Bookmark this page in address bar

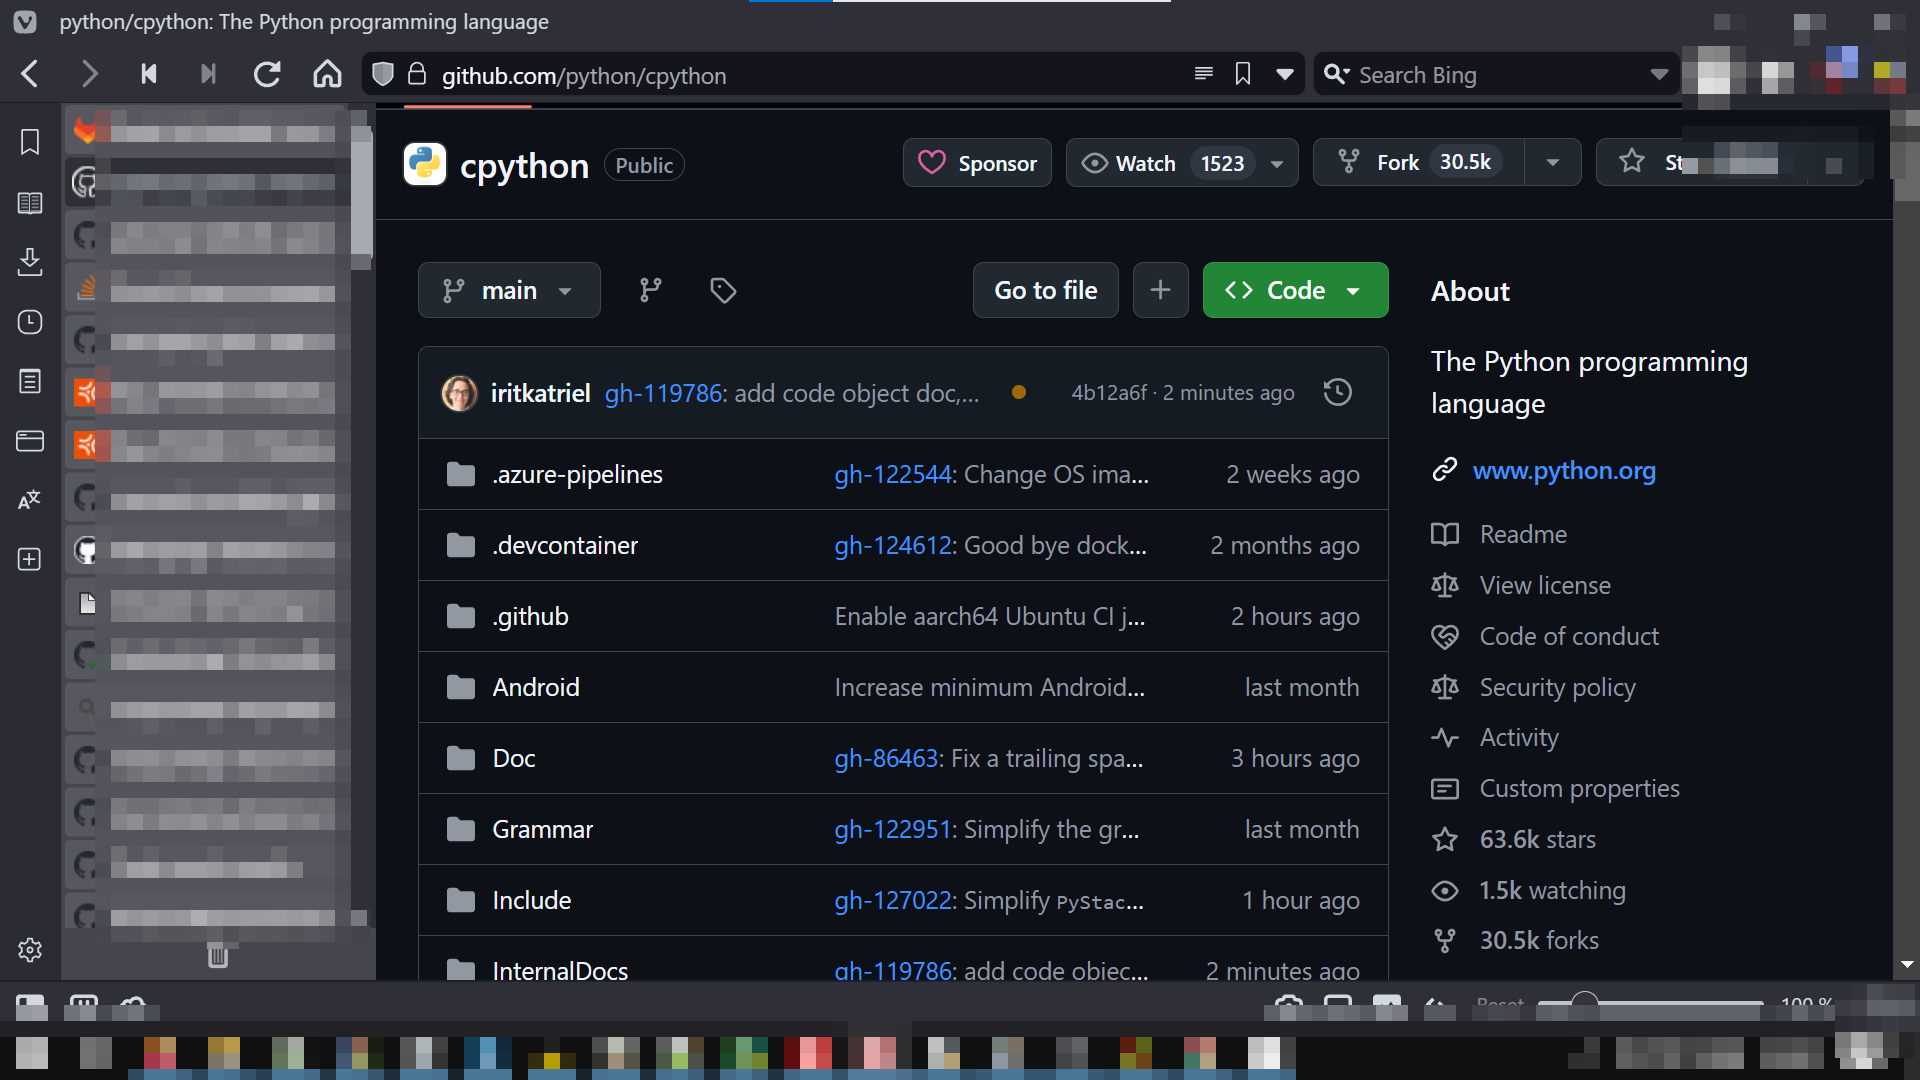coord(1243,75)
